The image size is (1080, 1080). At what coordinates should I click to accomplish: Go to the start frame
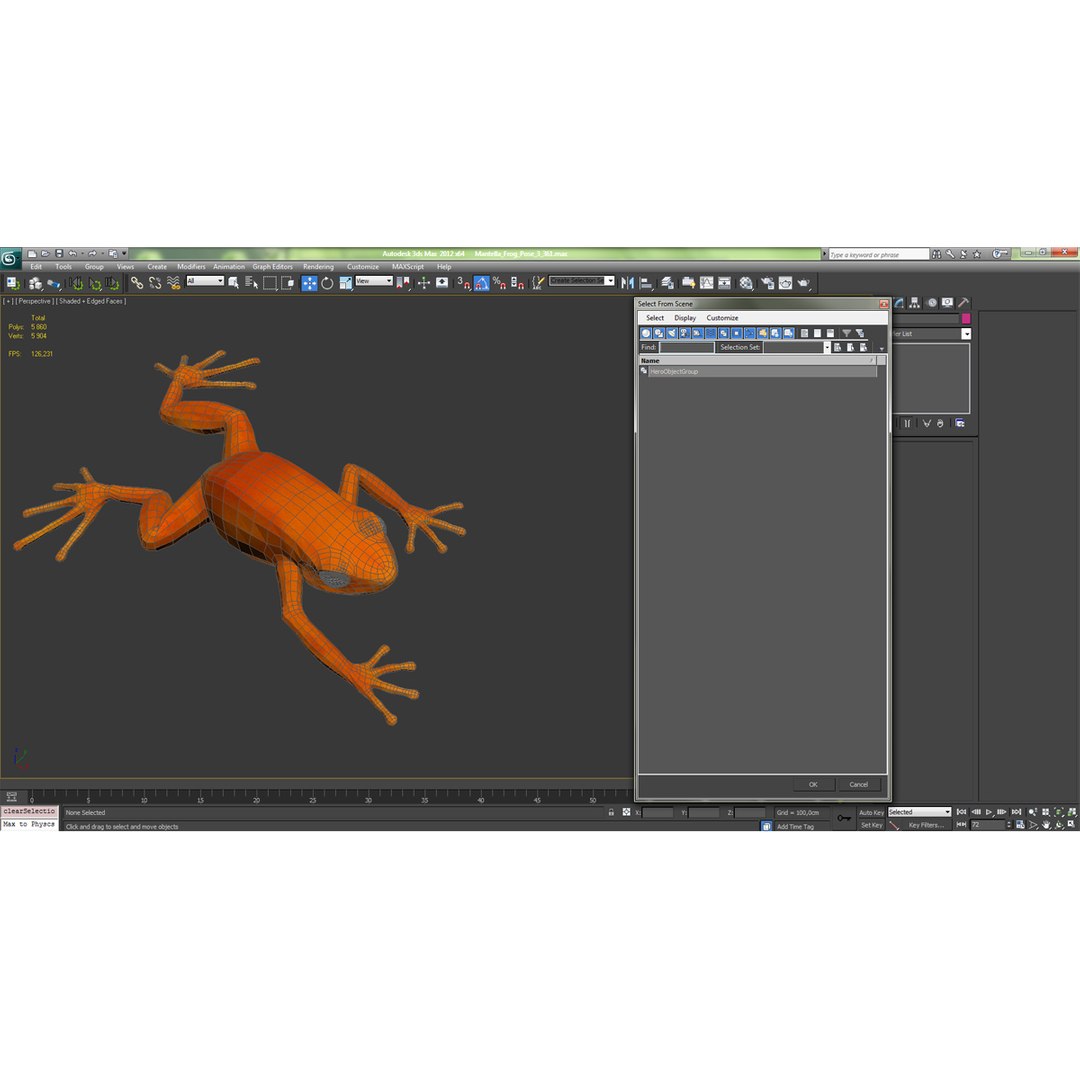coord(962,813)
